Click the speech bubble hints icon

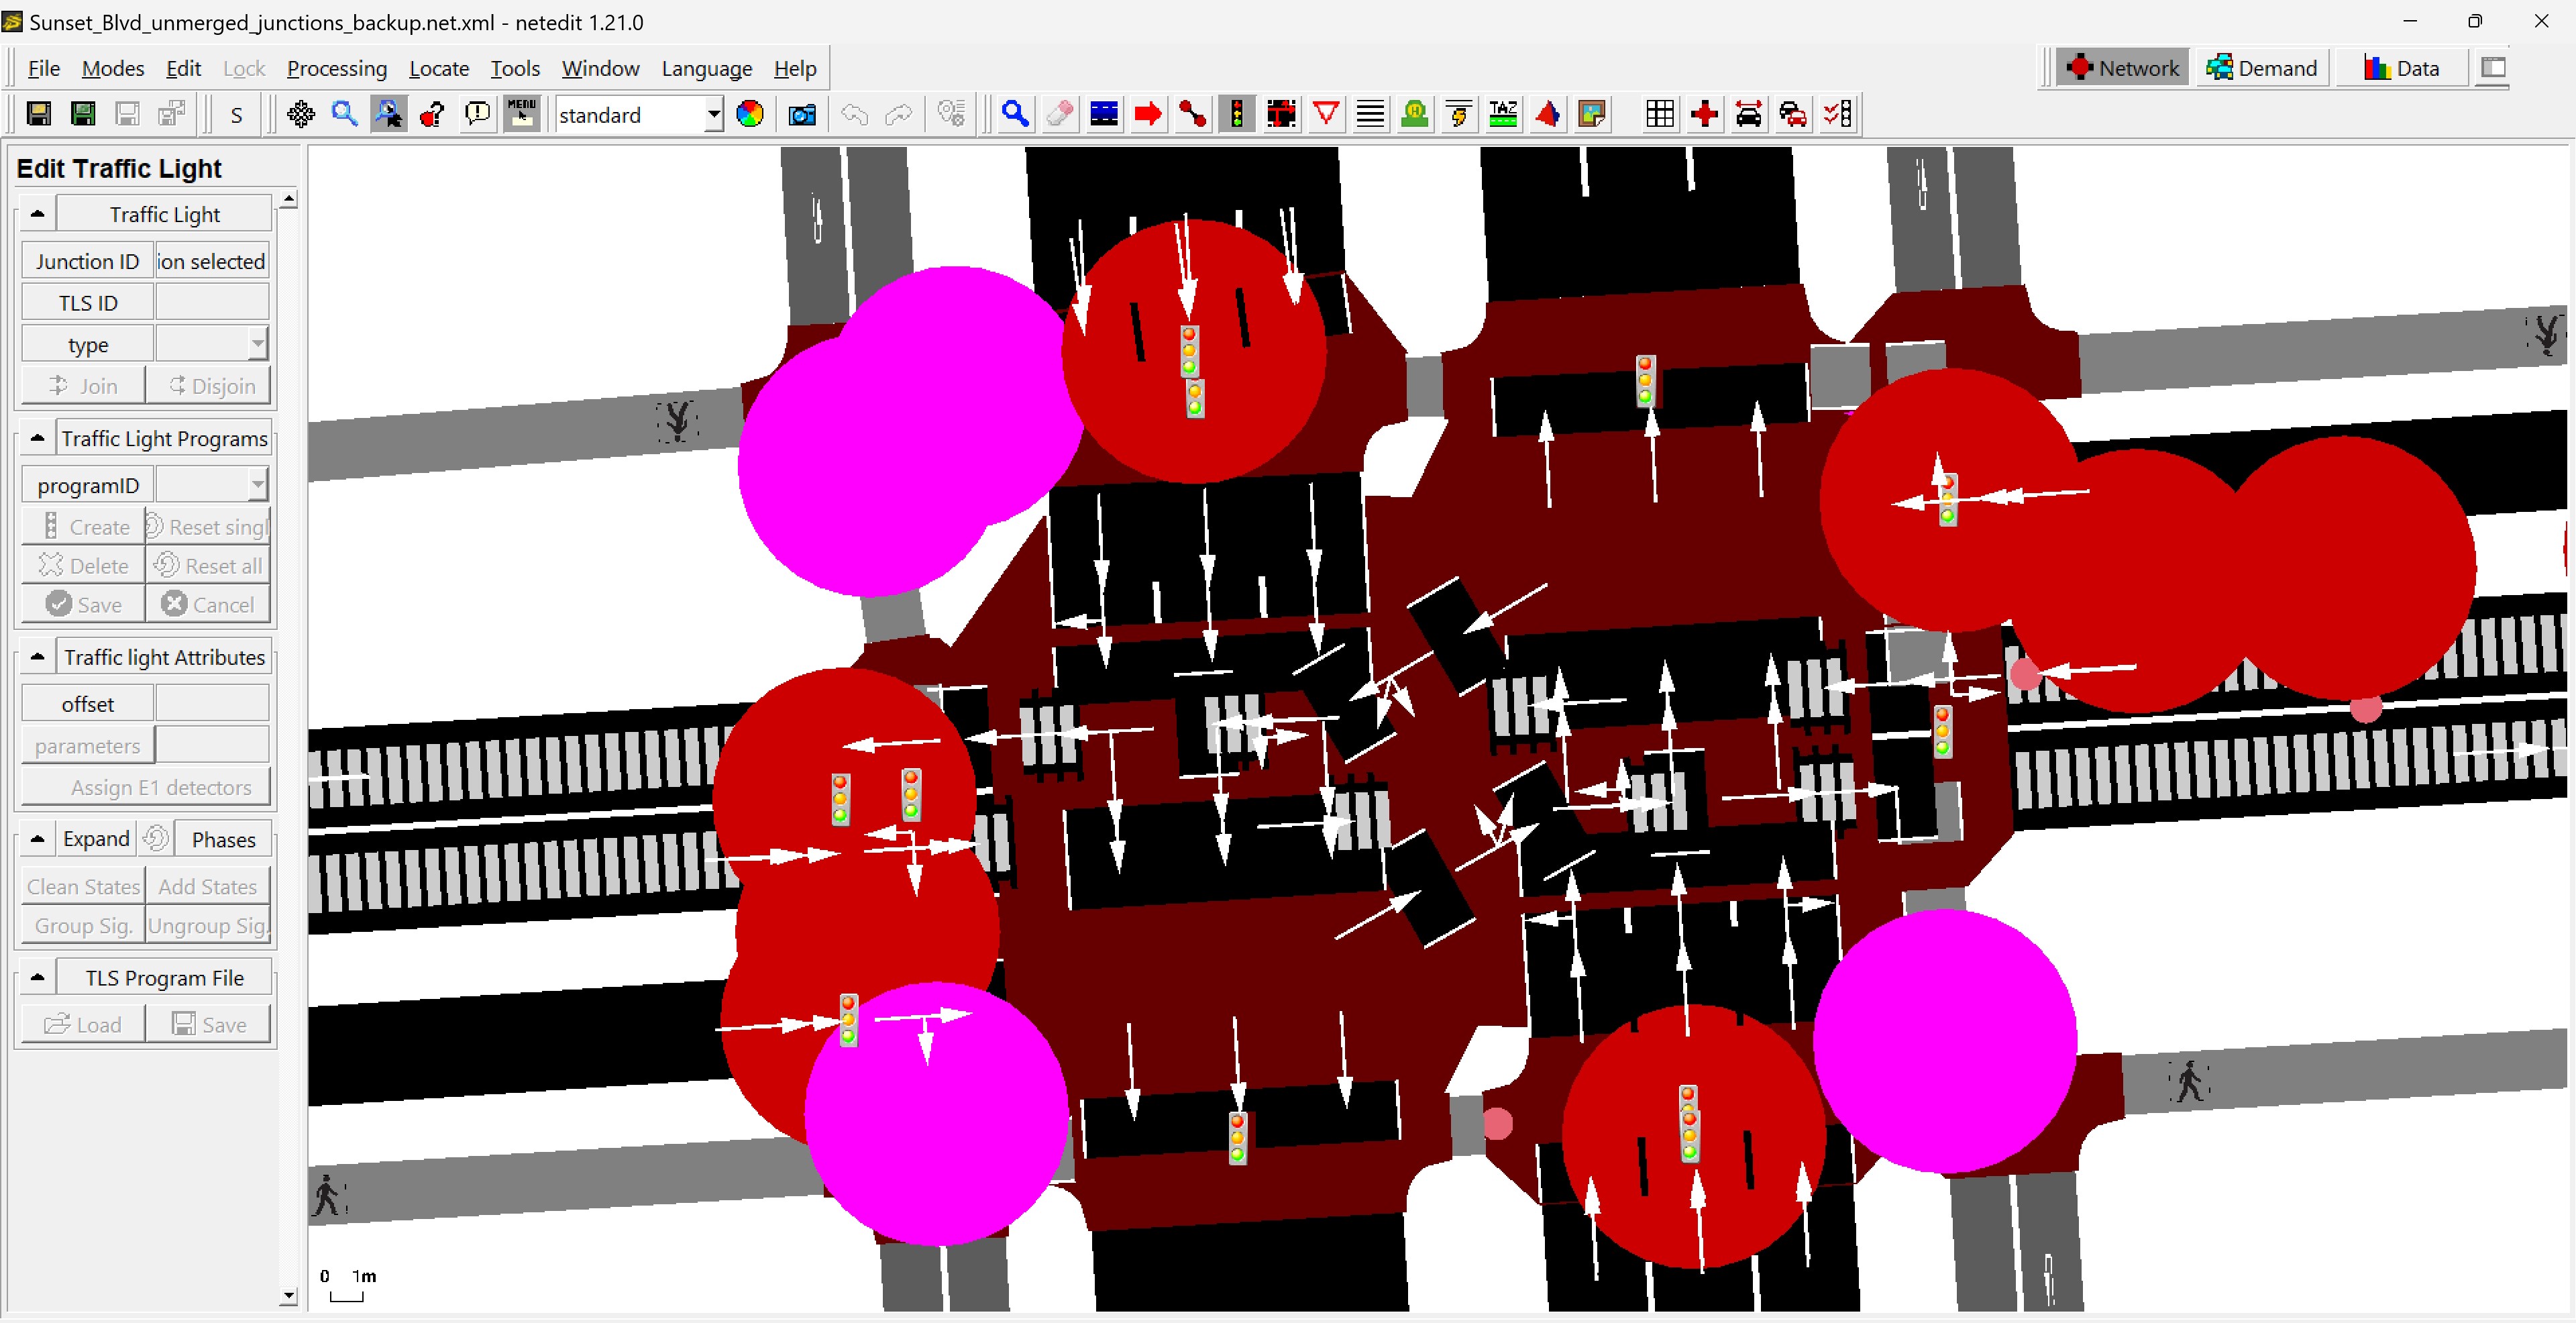click(x=478, y=114)
